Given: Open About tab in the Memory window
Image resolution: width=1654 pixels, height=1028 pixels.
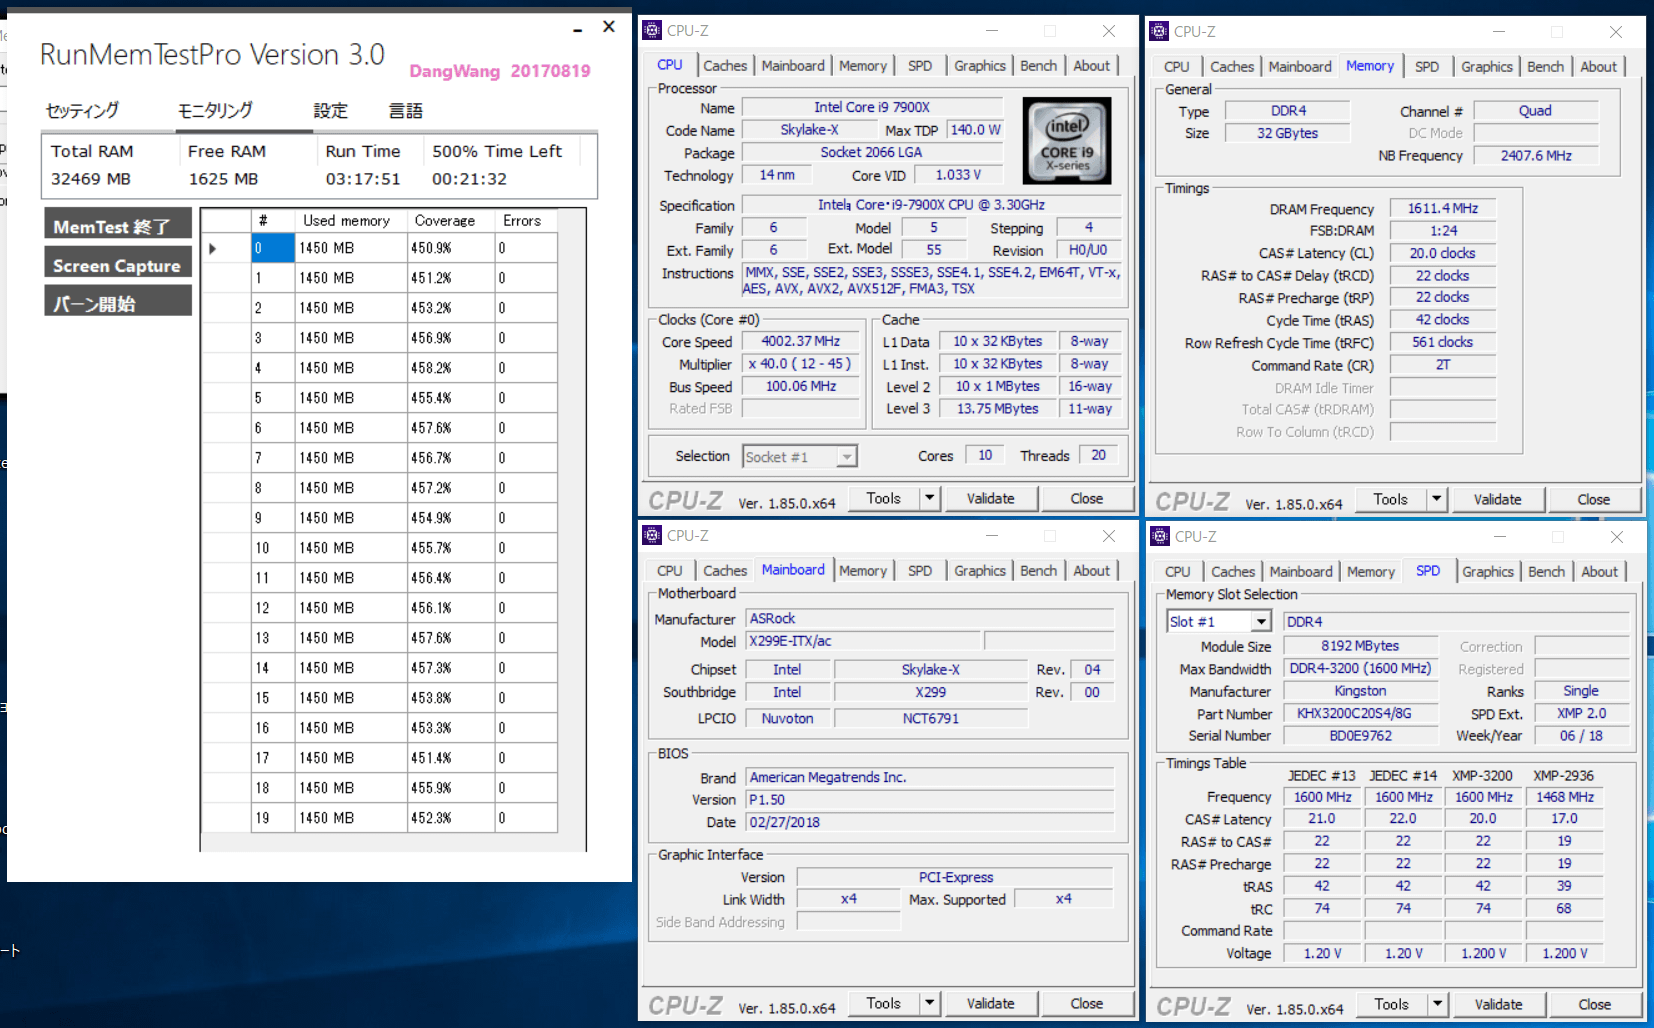Looking at the screenshot, I should click(x=1598, y=67).
